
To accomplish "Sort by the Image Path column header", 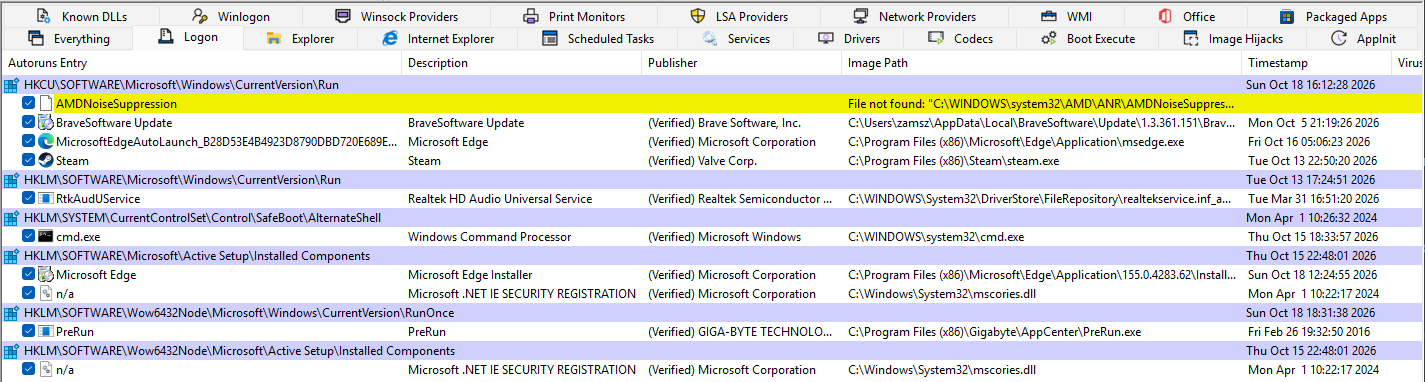I will click(x=1041, y=63).
